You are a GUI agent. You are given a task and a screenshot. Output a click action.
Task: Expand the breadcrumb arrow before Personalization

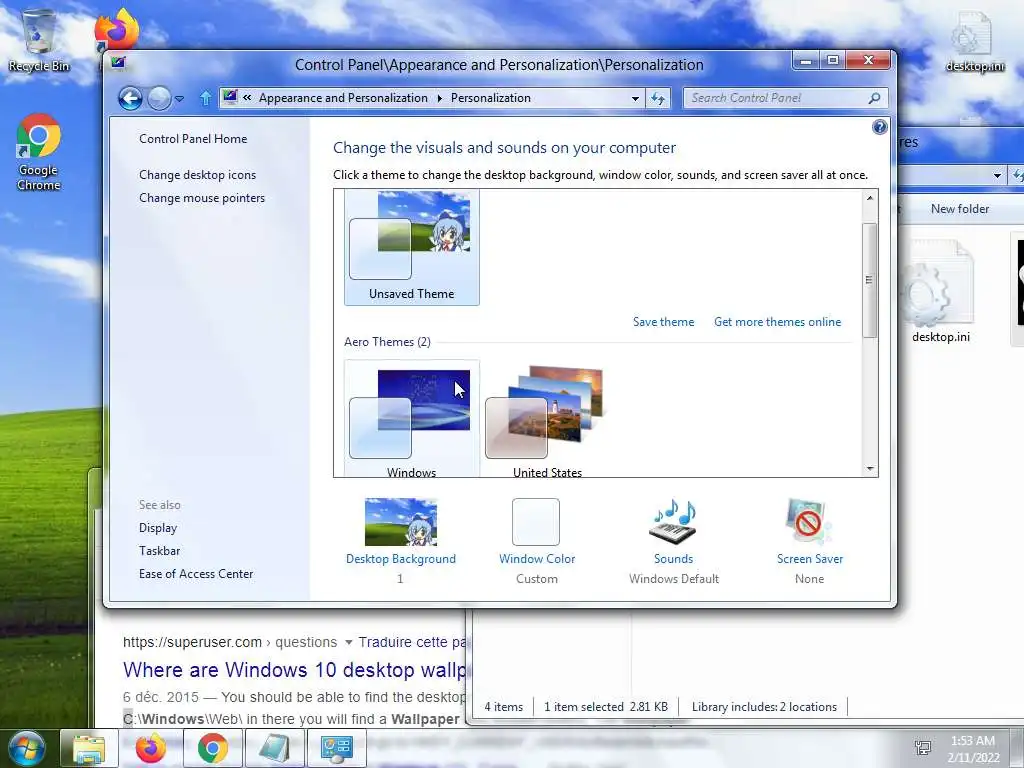[439, 98]
